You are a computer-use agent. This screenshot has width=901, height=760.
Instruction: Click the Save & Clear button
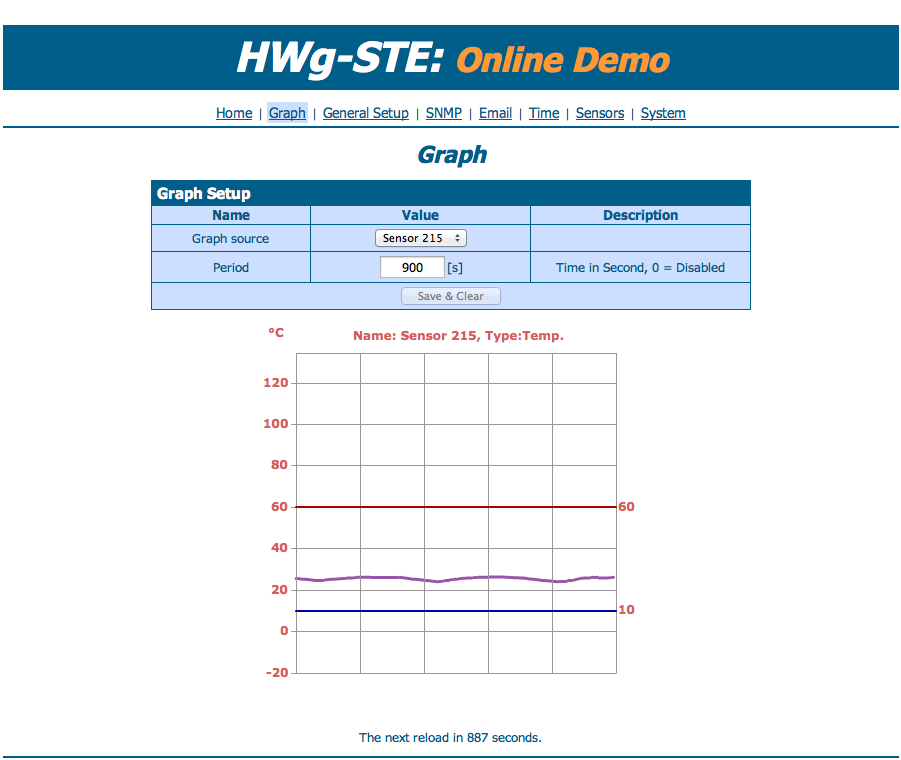coord(450,296)
